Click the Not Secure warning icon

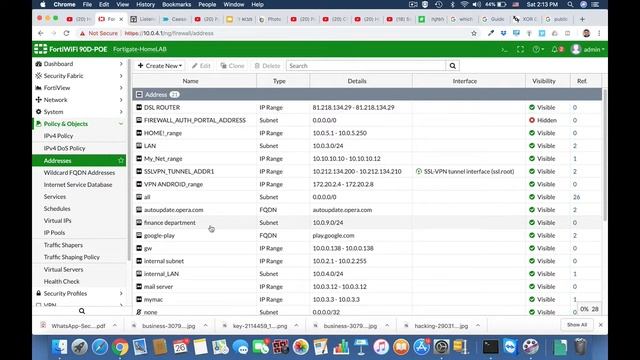point(82,33)
